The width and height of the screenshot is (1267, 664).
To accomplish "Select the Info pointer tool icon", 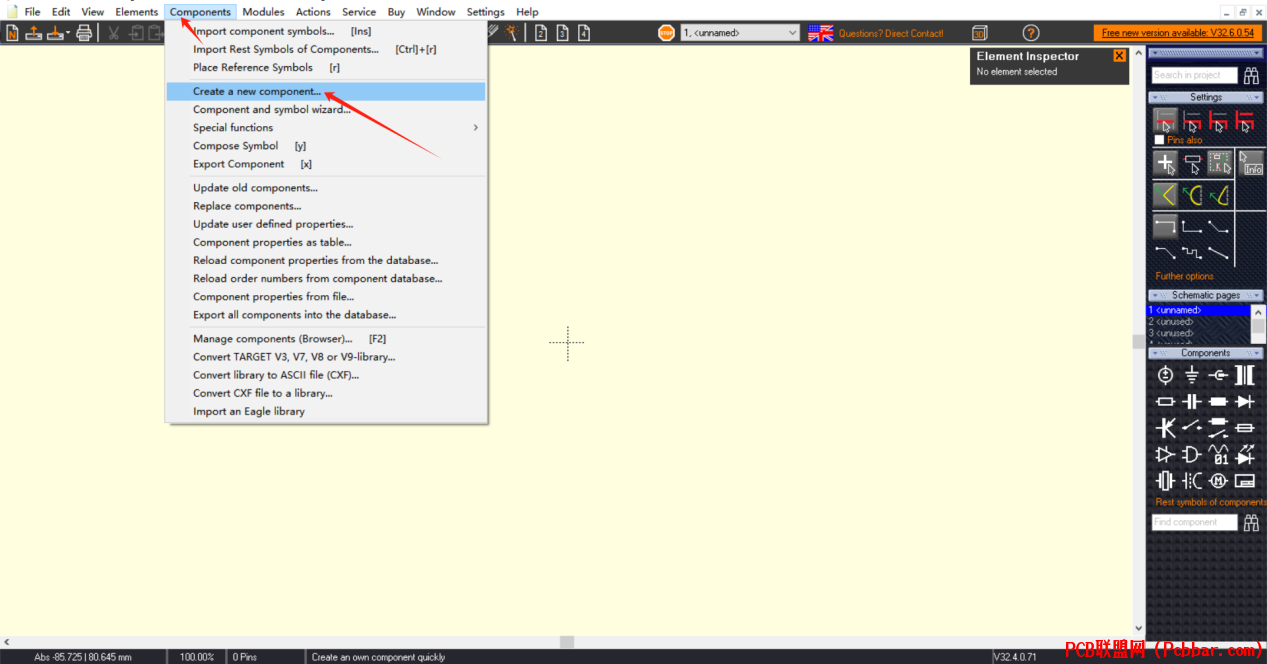I will [1251, 164].
